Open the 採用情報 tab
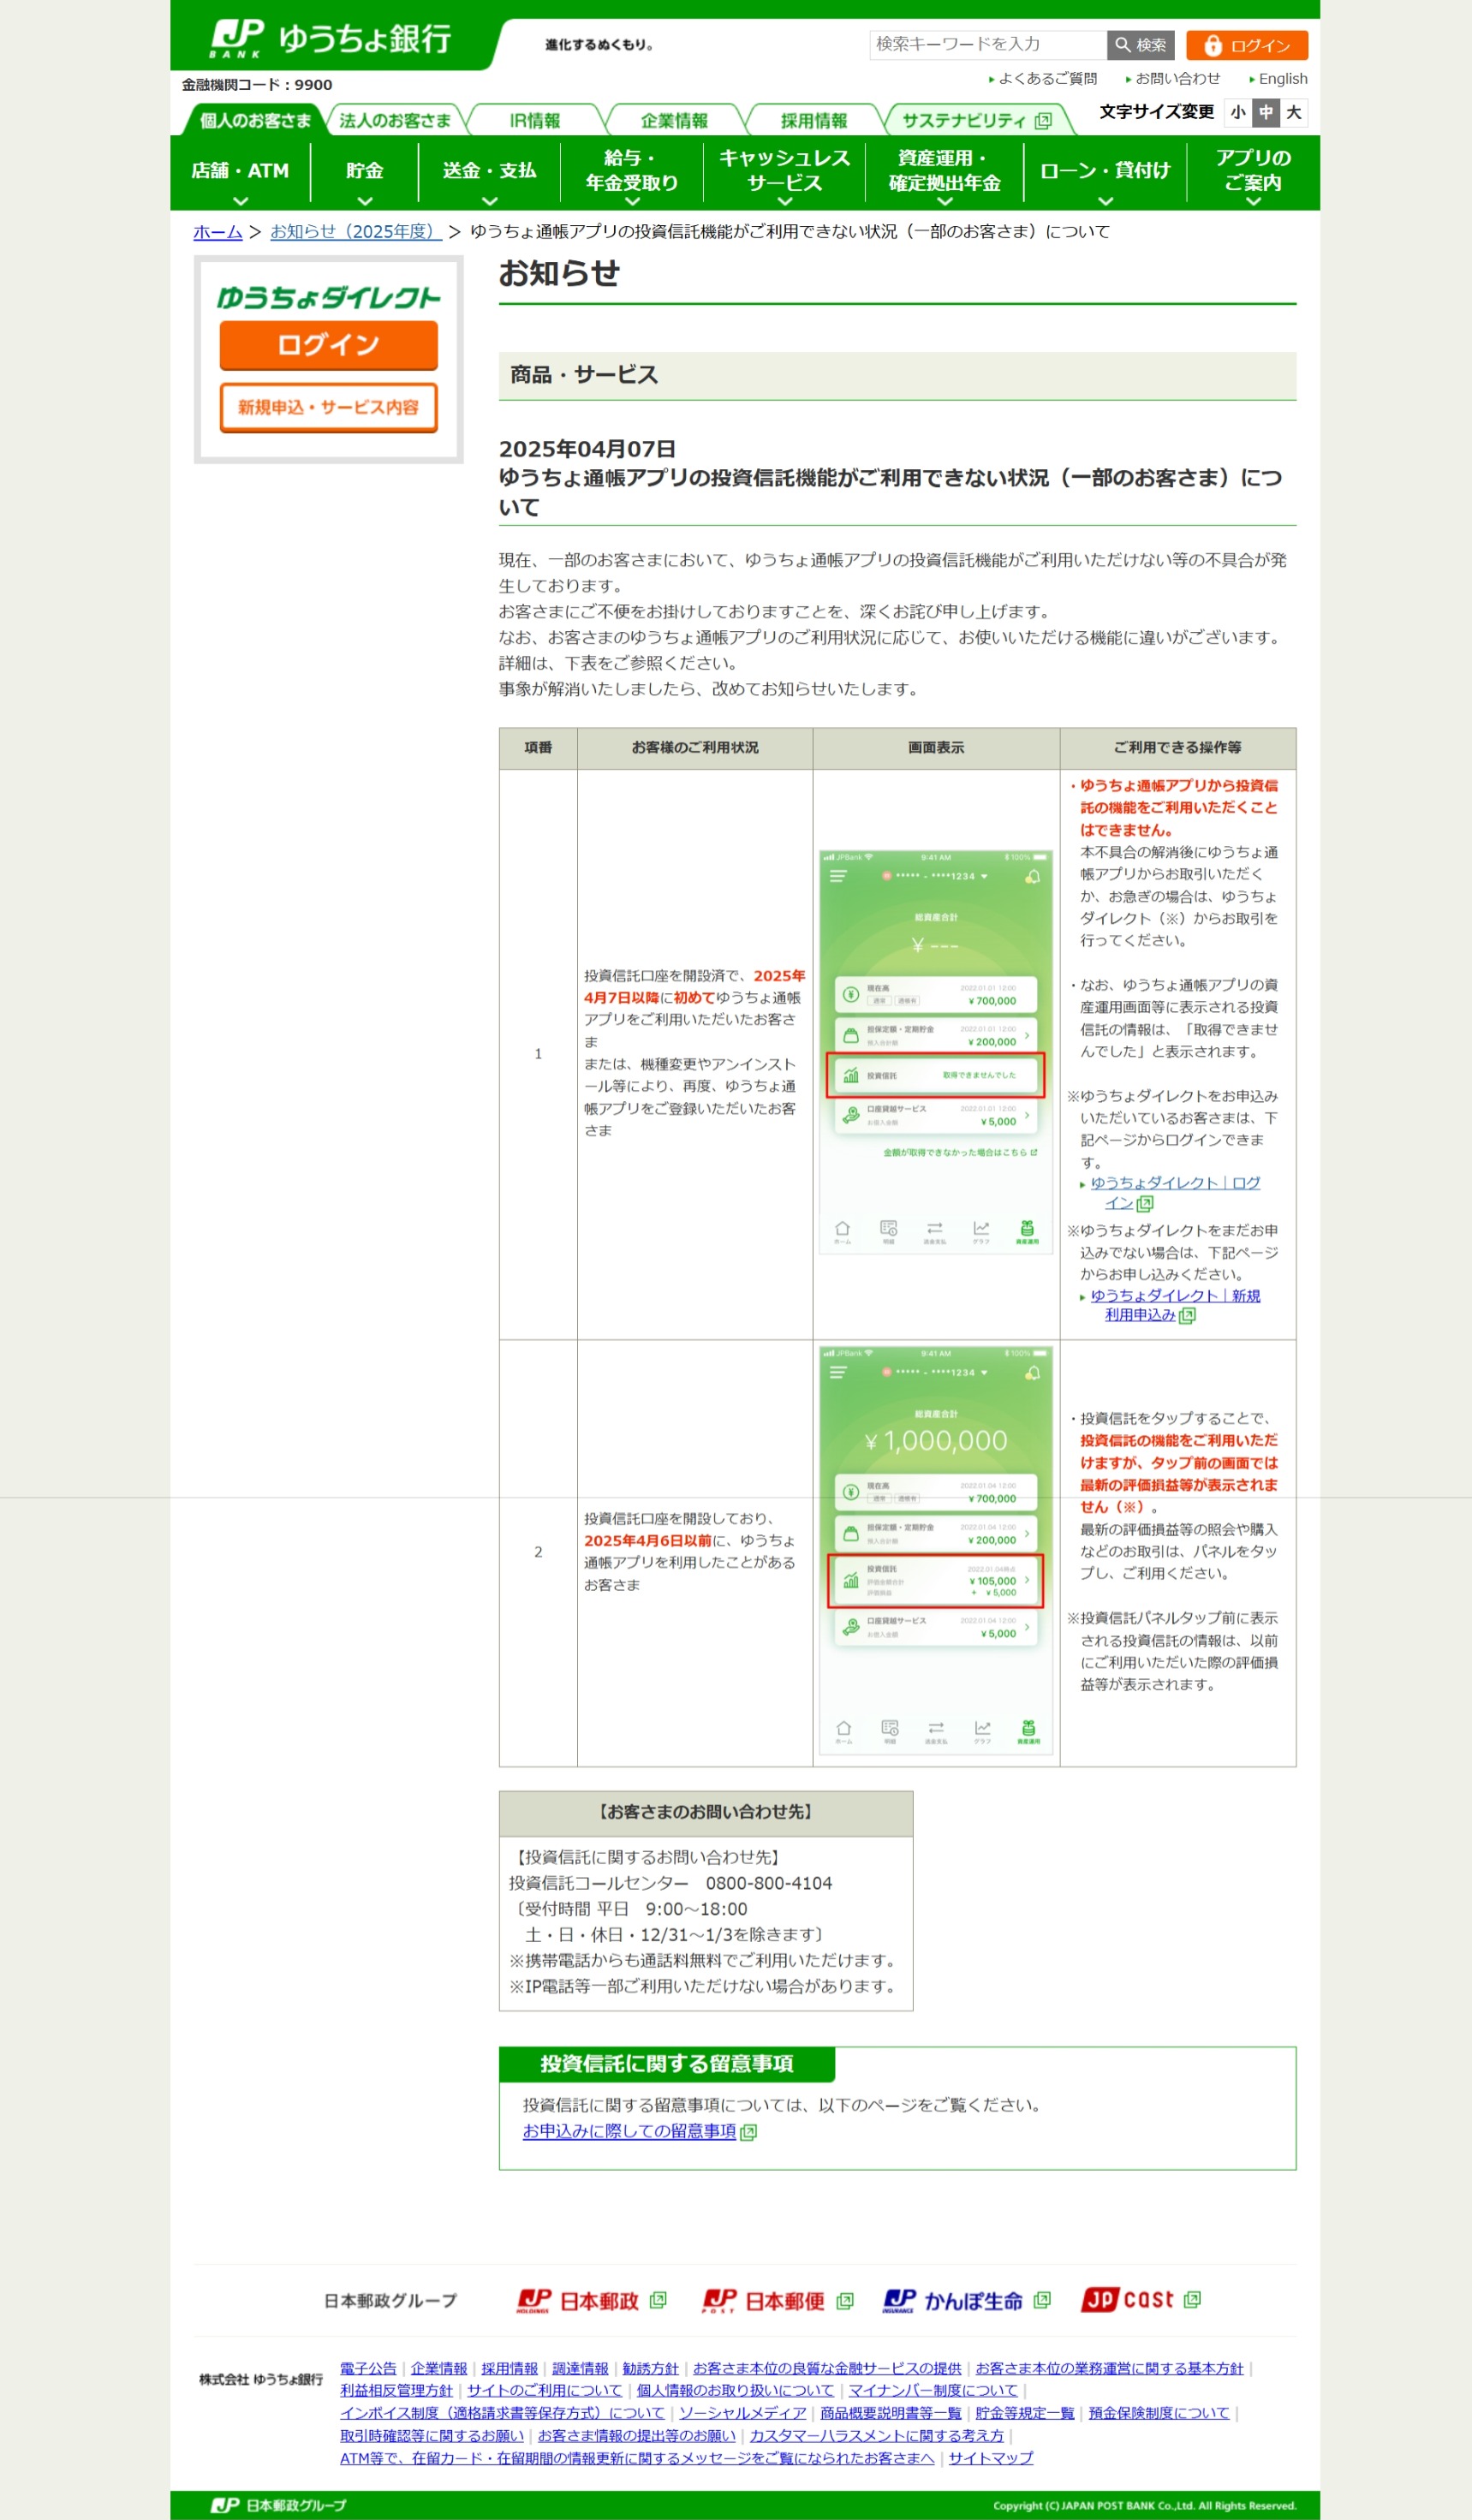This screenshot has height=2520, width=1472. point(815,120)
